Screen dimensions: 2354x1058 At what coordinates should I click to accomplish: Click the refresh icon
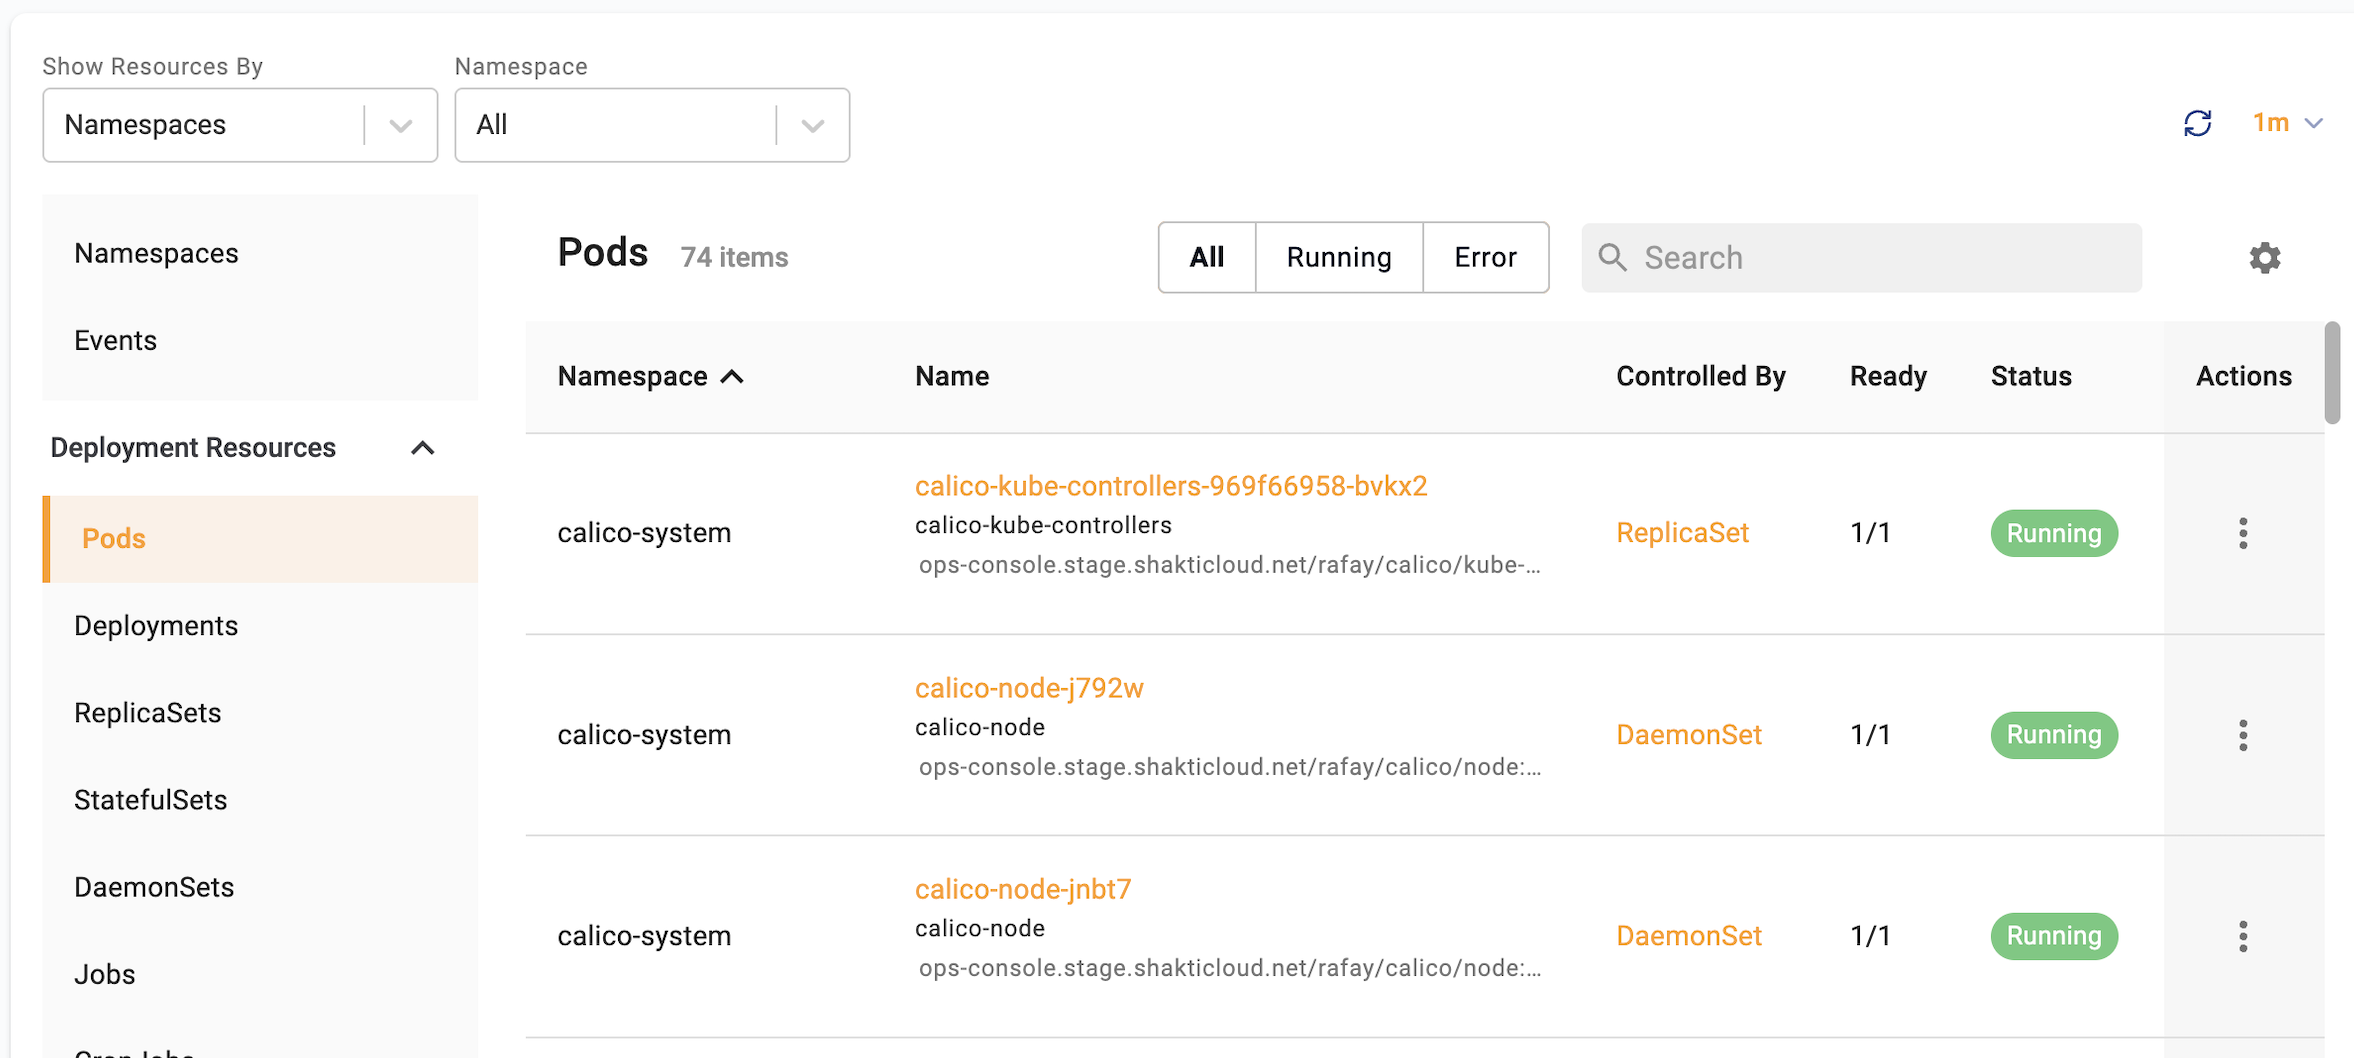pos(2197,123)
